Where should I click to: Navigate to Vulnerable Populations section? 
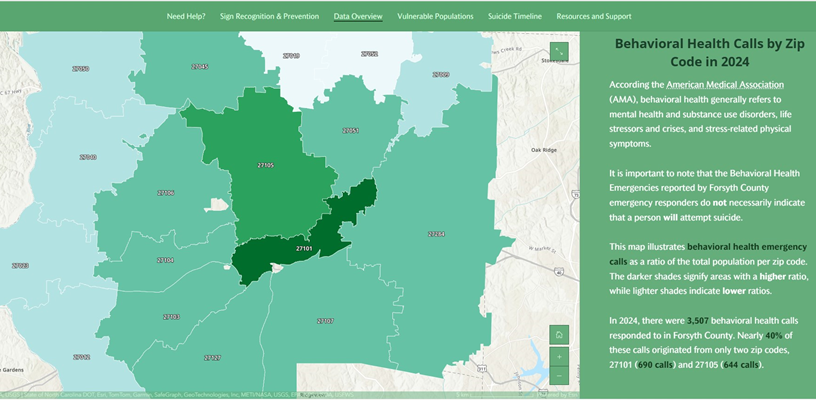pos(435,17)
